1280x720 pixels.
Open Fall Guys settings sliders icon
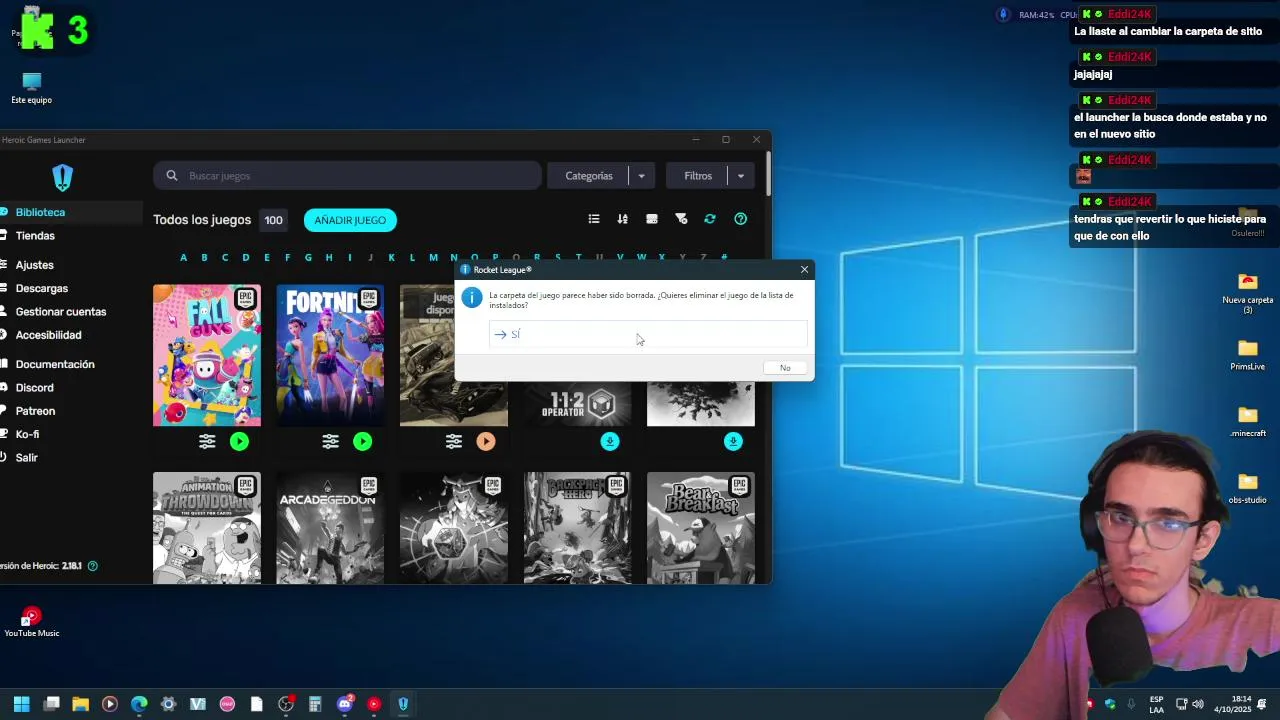(207, 441)
